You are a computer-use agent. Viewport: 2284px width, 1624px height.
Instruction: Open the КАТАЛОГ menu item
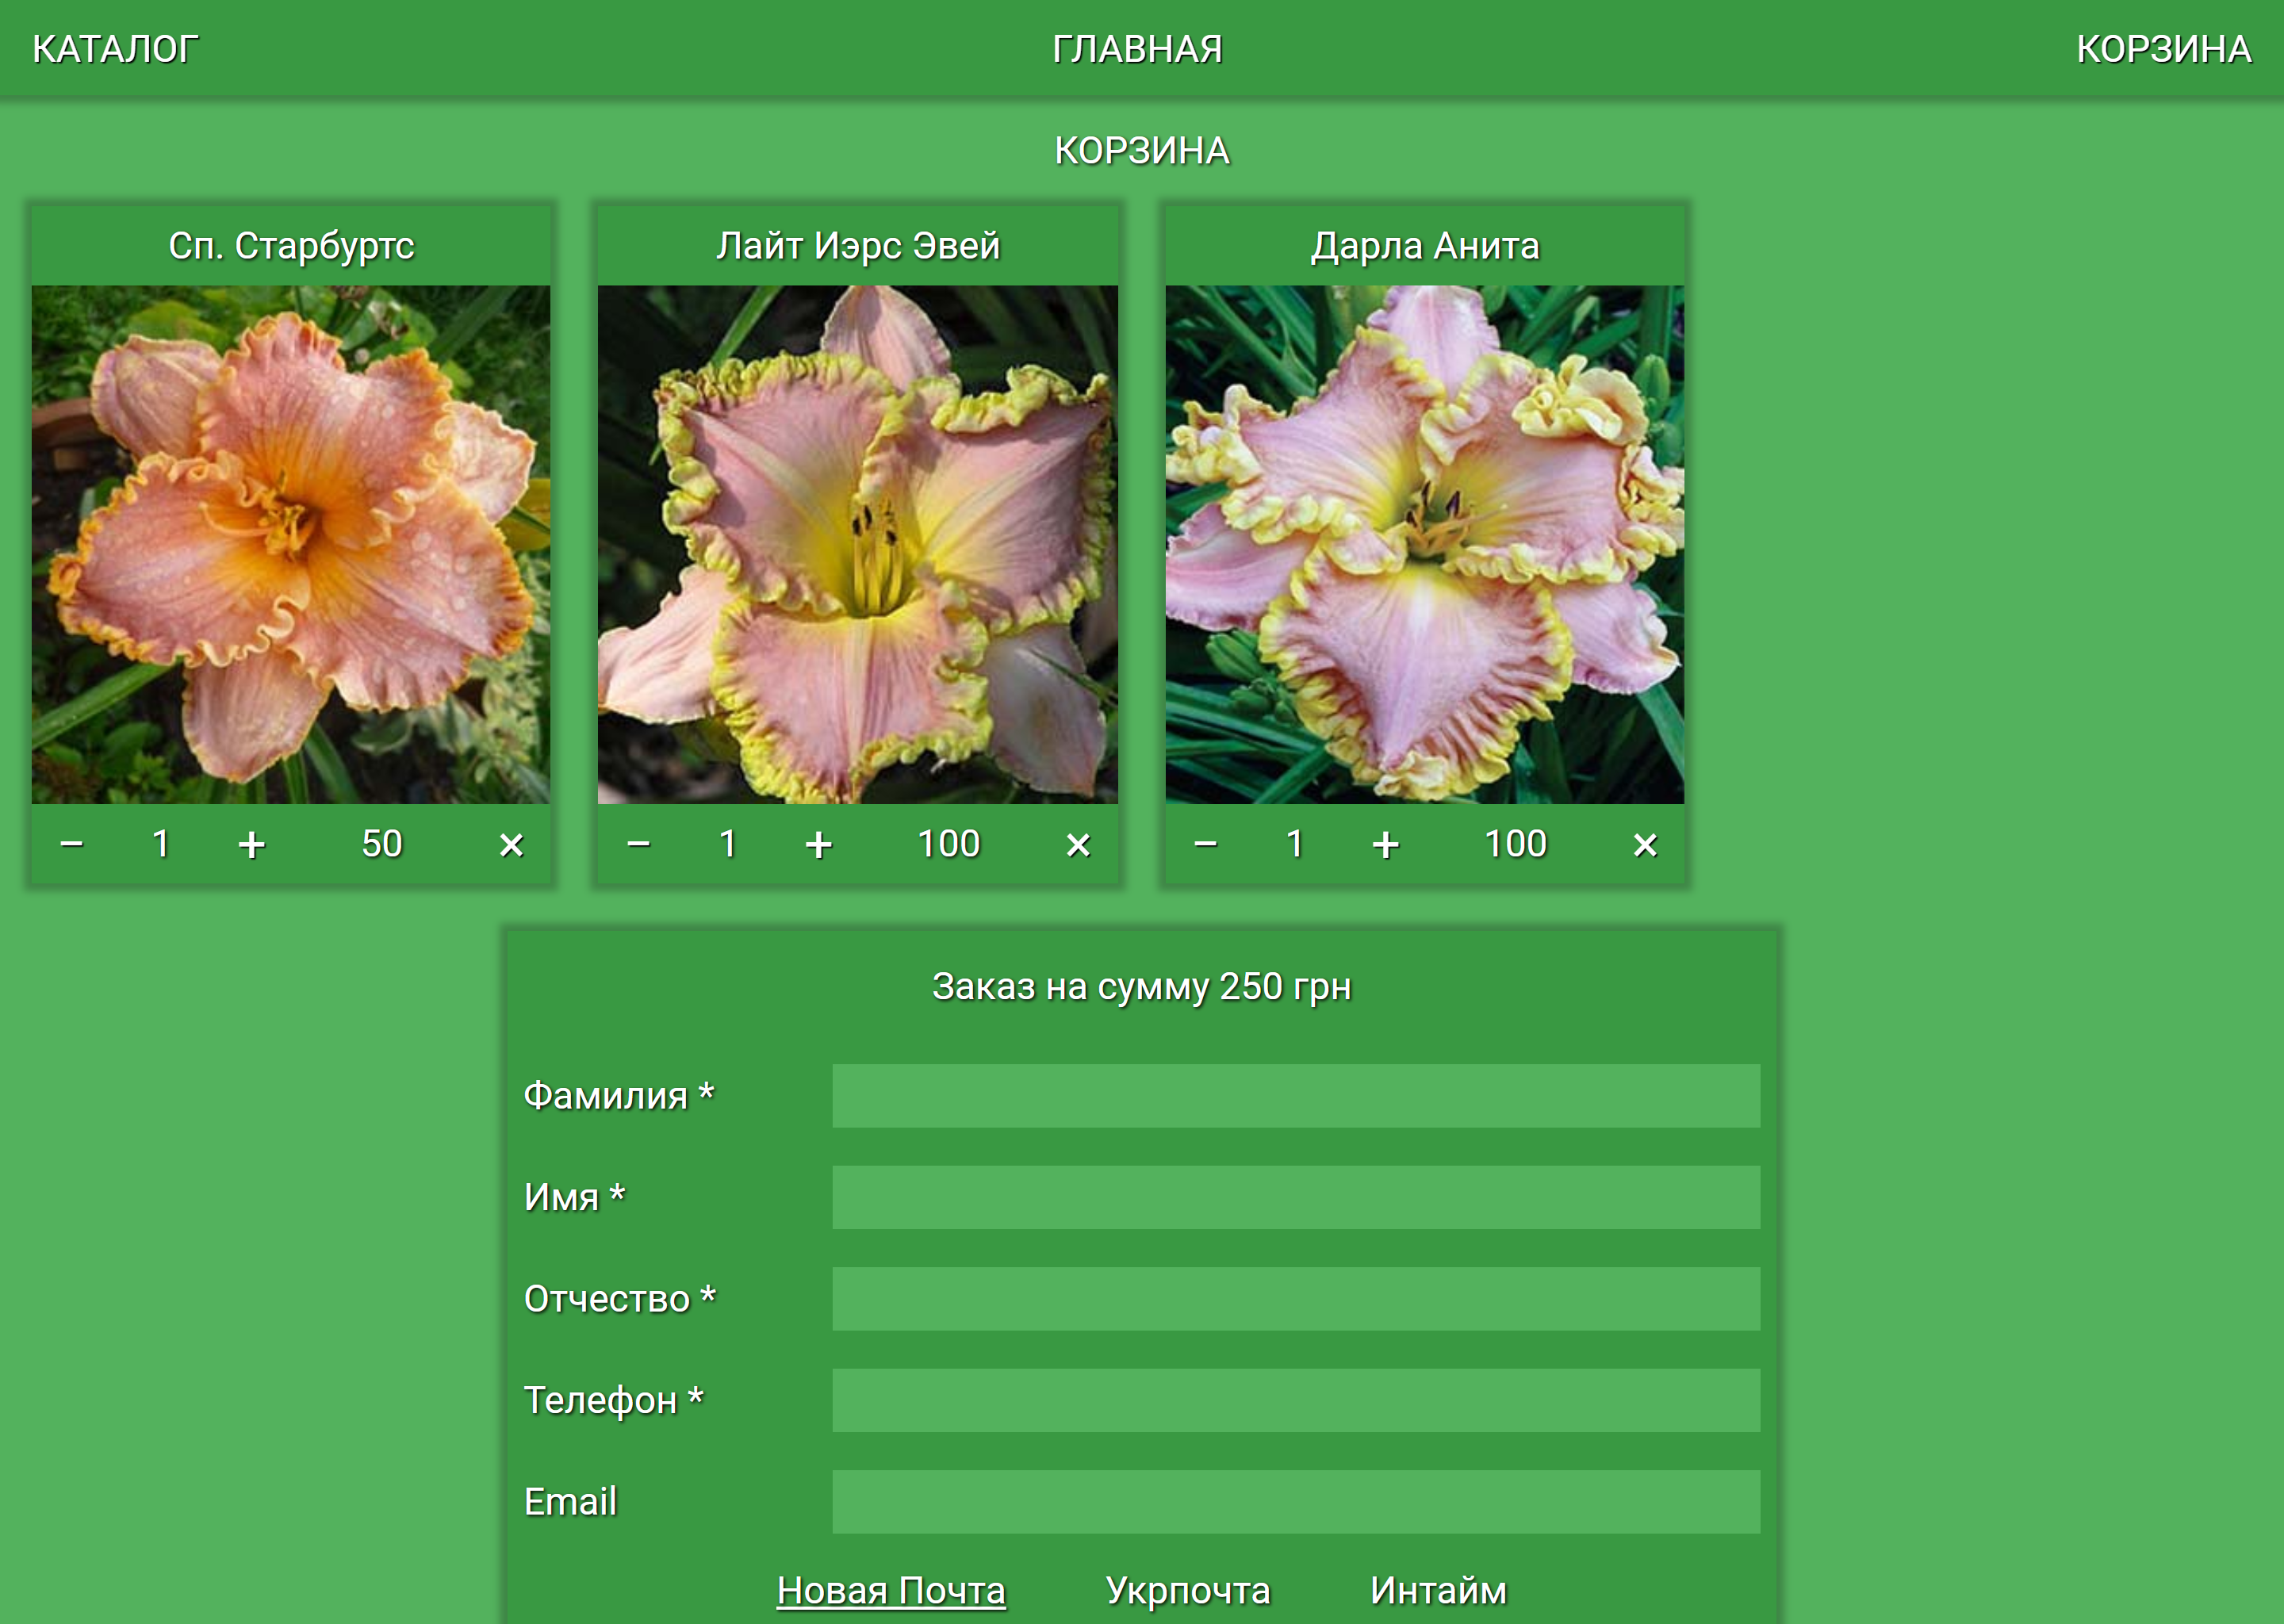pos(115,49)
